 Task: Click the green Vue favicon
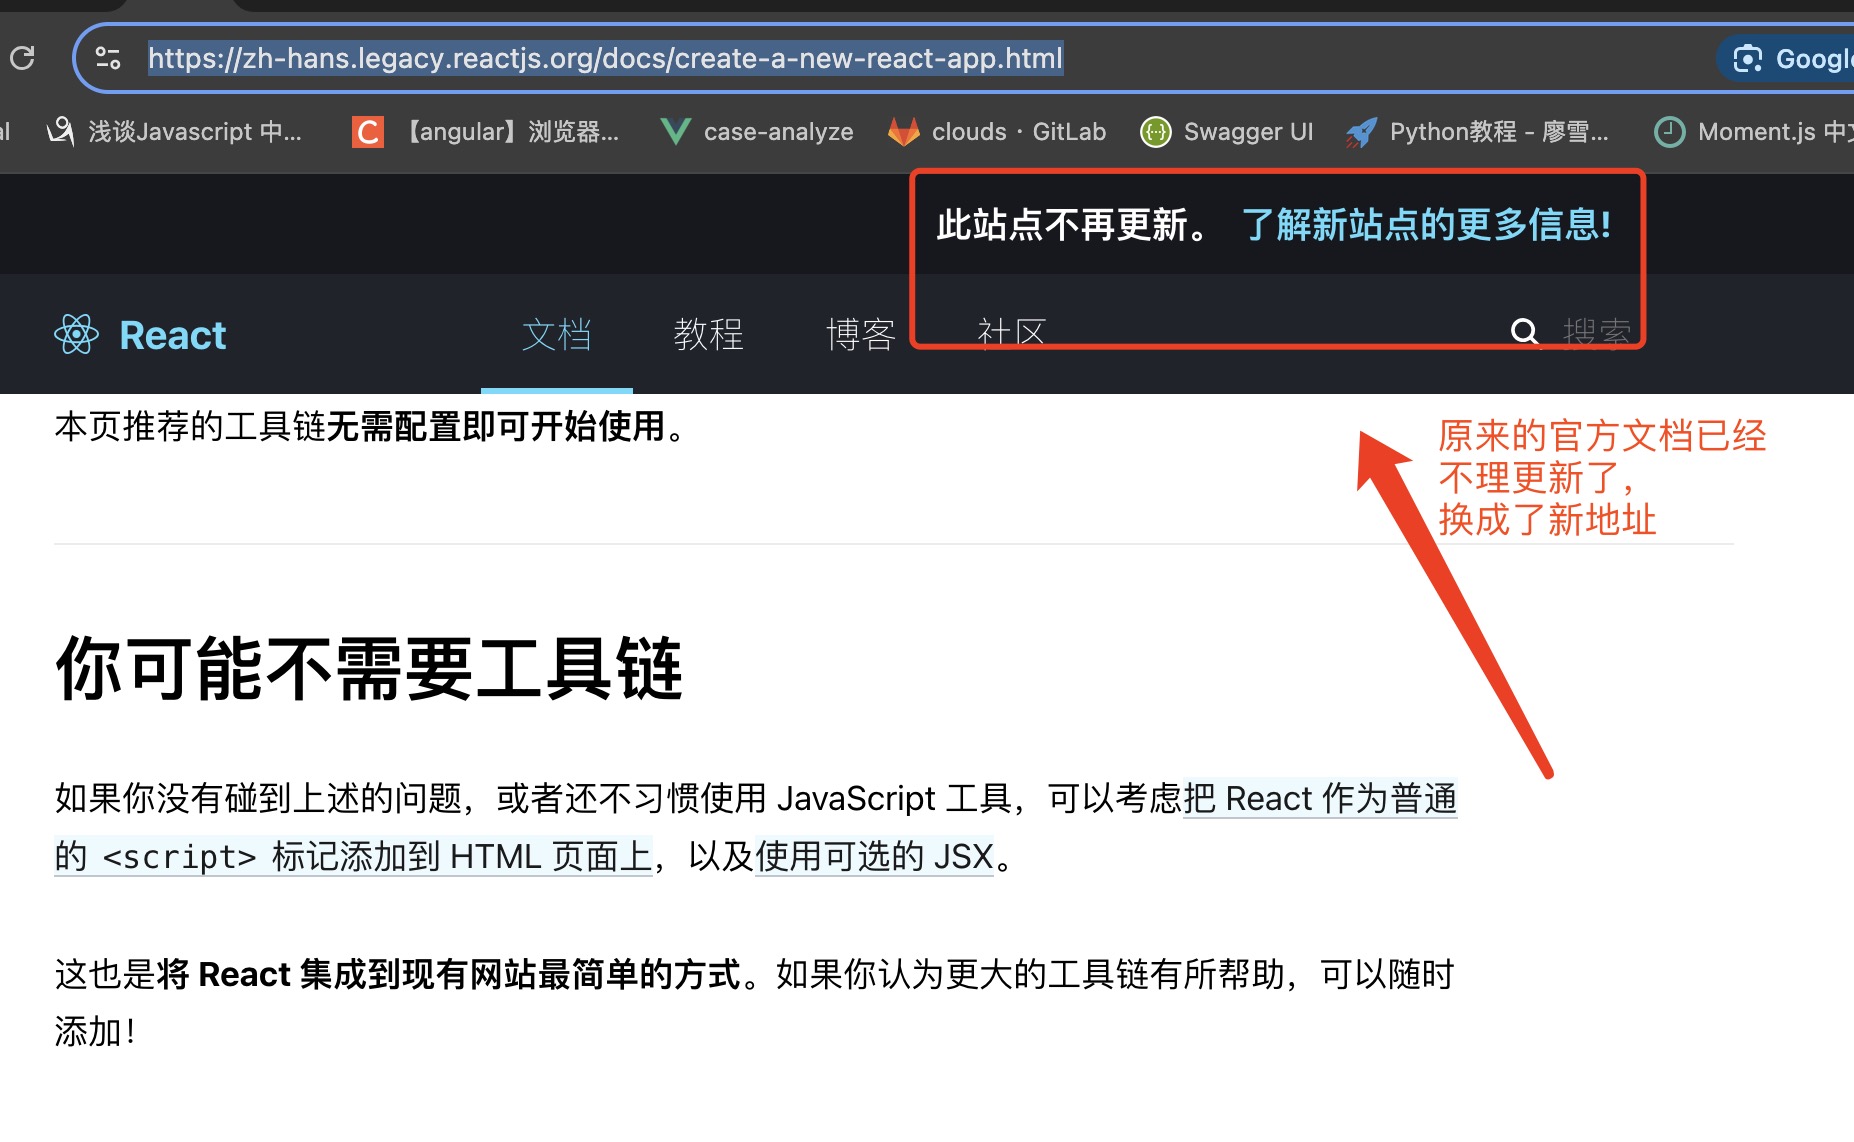click(x=676, y=131)
